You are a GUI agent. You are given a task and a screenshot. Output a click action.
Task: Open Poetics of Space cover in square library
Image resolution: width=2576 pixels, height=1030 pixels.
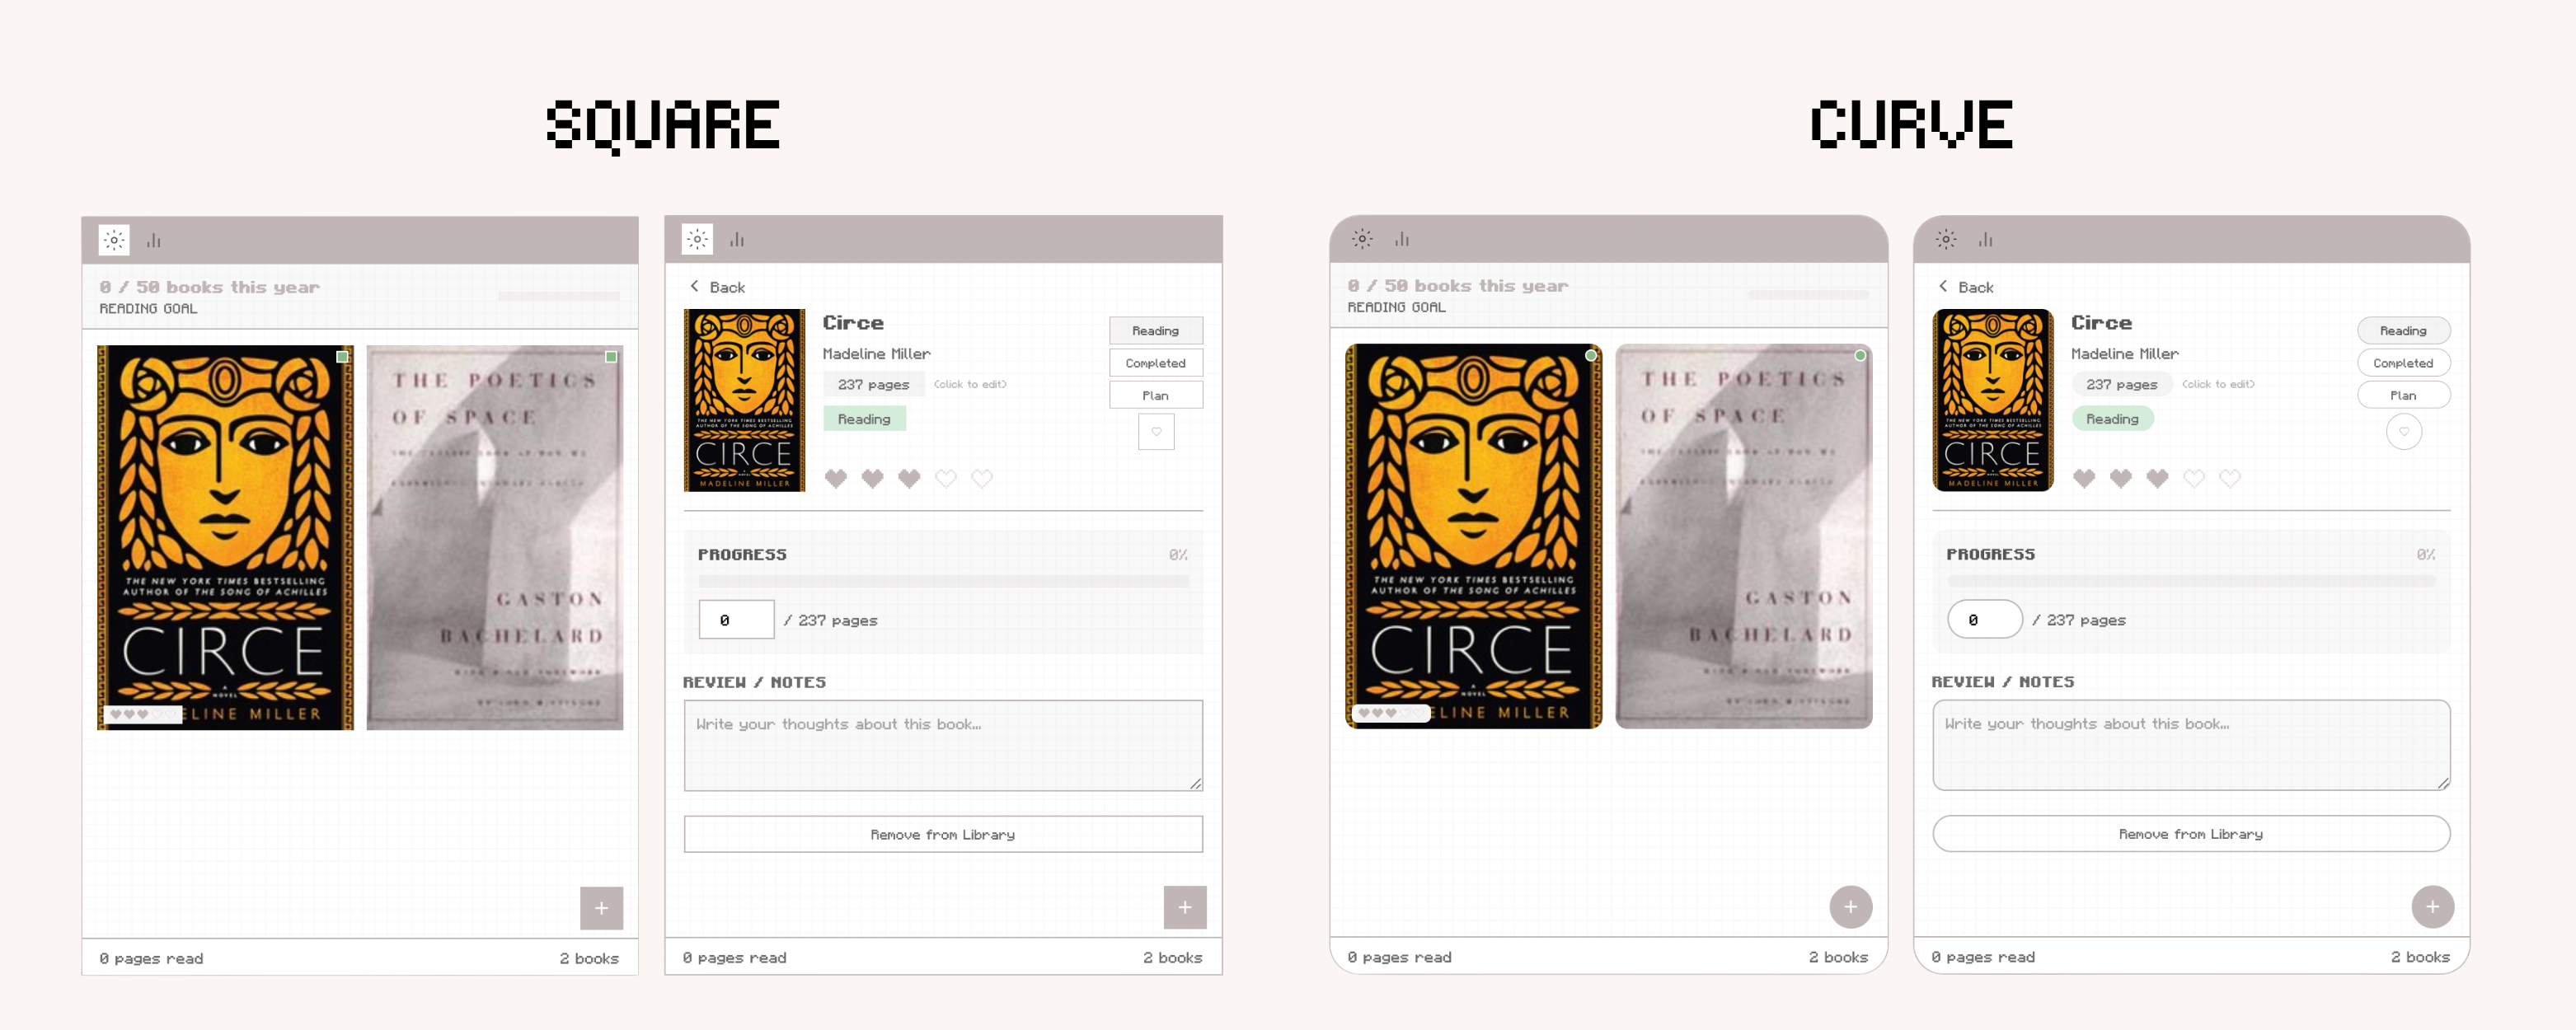click(495, 538)
